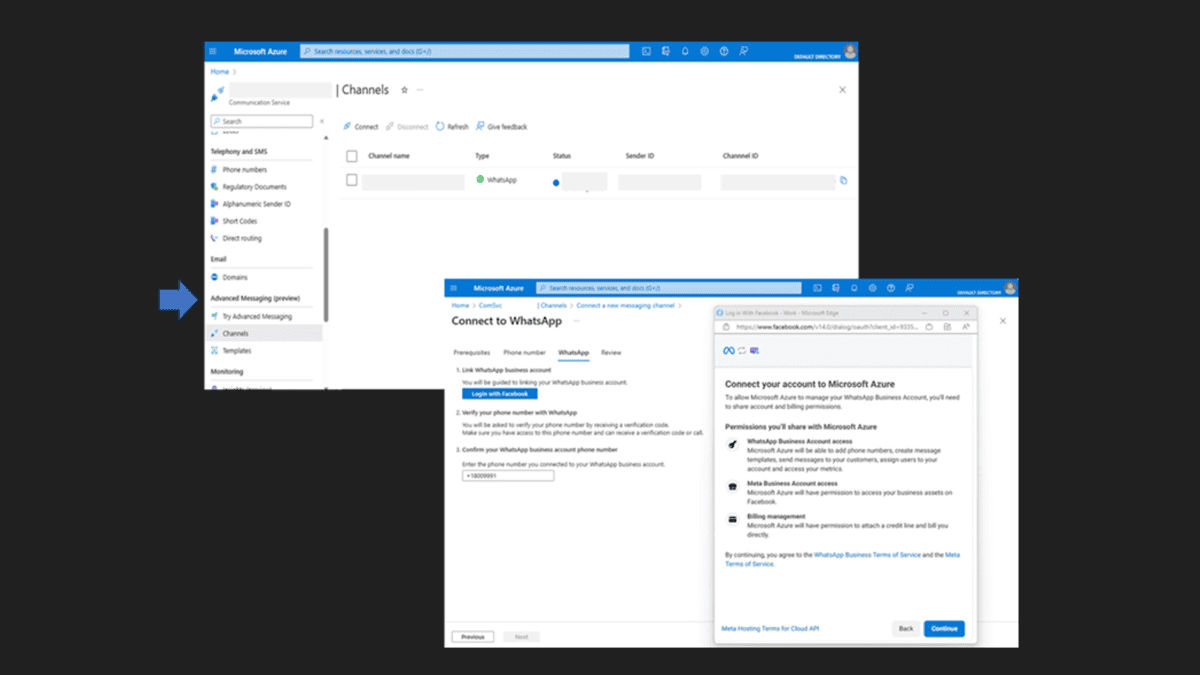Click the Connect toolbar button
The image size is (1200, 675).
[x=361, y=127]
